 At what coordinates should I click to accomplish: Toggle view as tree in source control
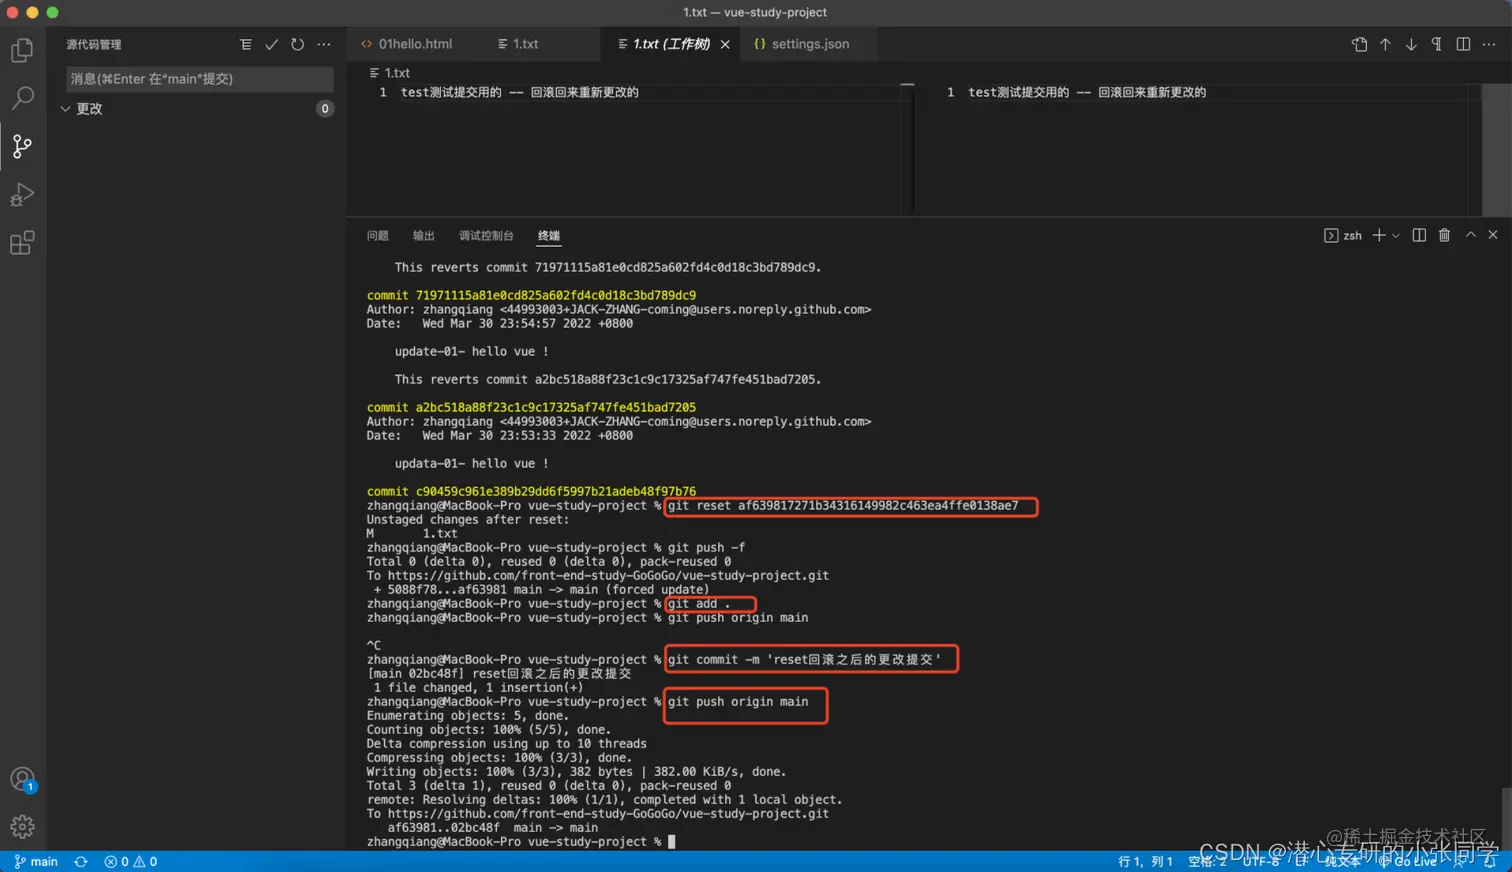click(x=245, y=44)
